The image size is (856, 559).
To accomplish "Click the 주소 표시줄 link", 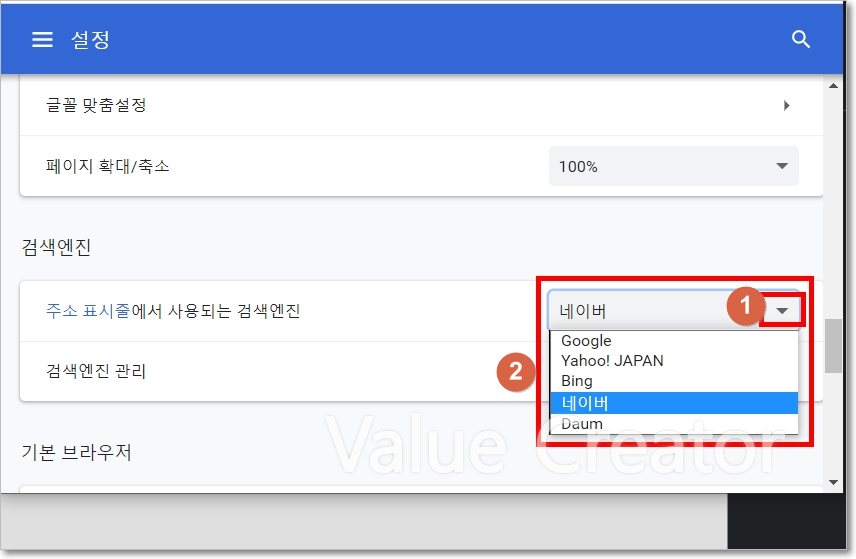I will coord(88,311).
